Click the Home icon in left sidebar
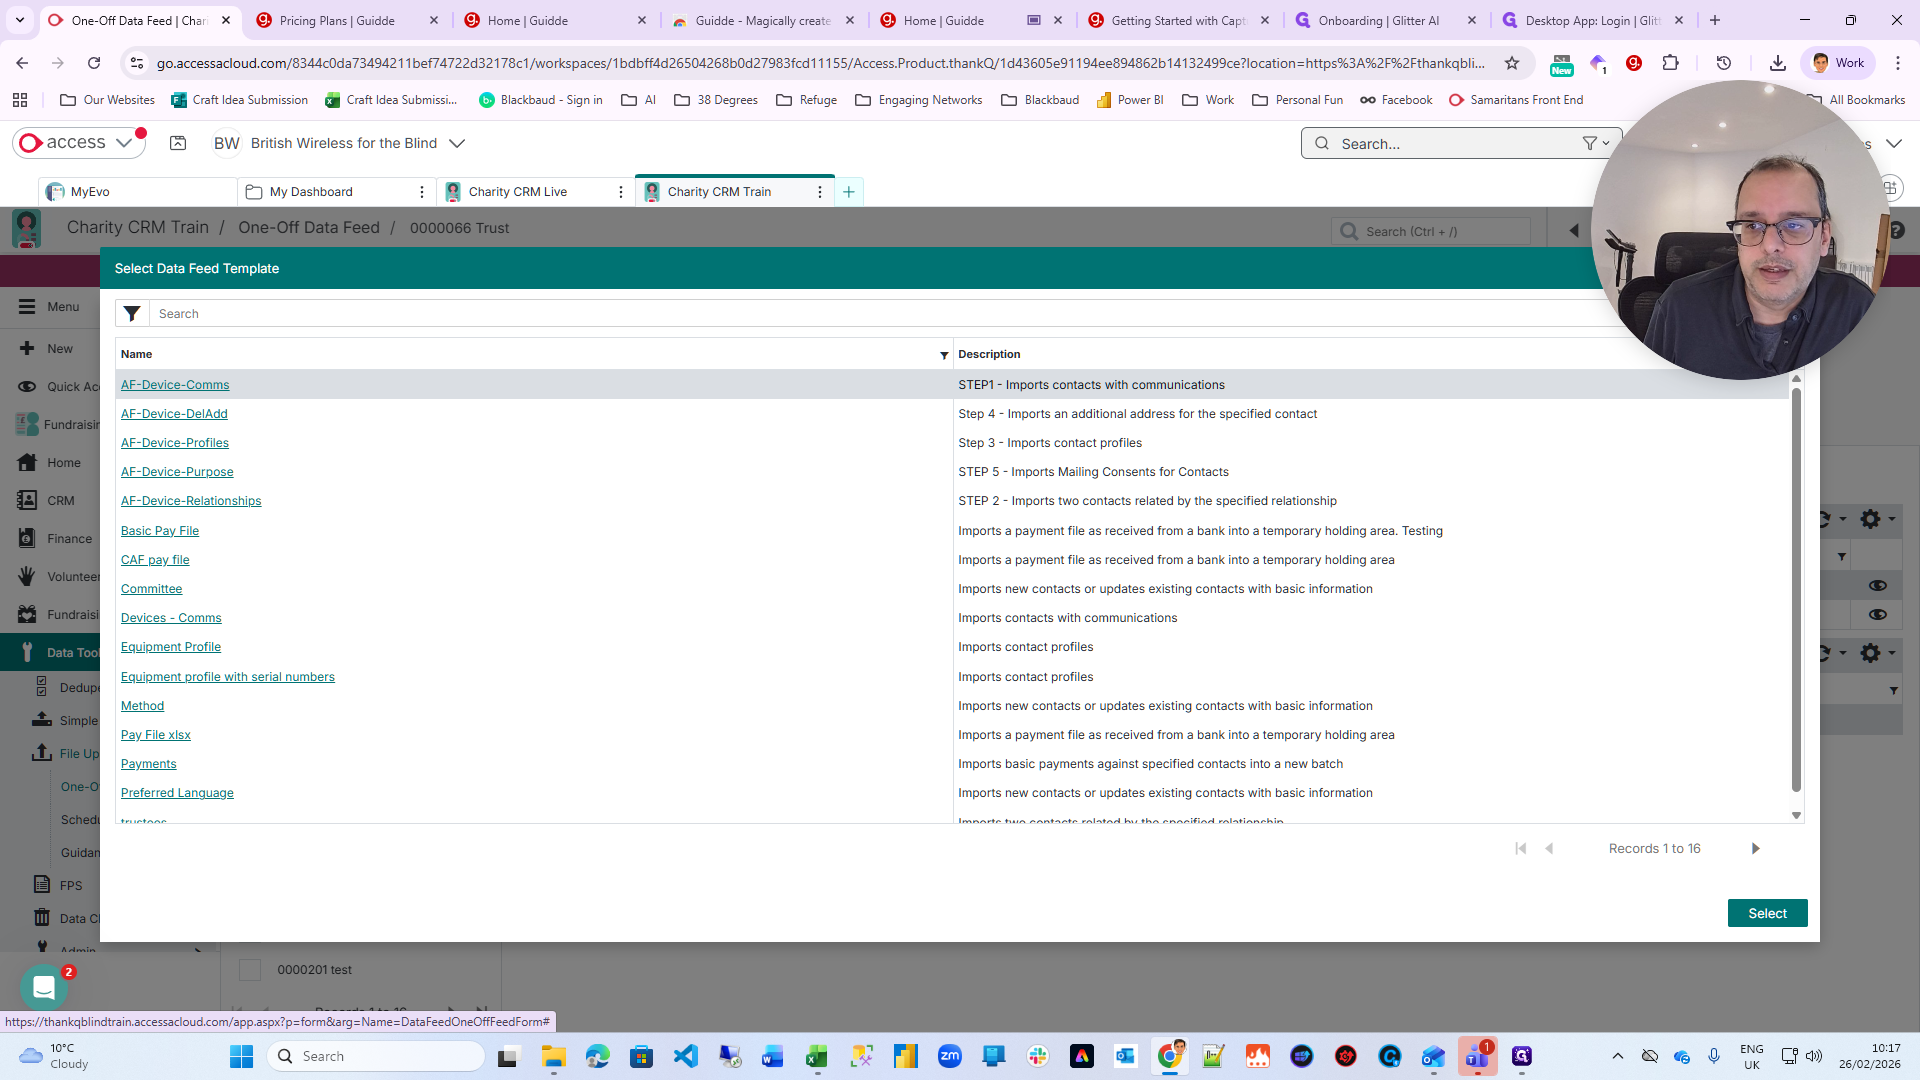 point(27,463)
